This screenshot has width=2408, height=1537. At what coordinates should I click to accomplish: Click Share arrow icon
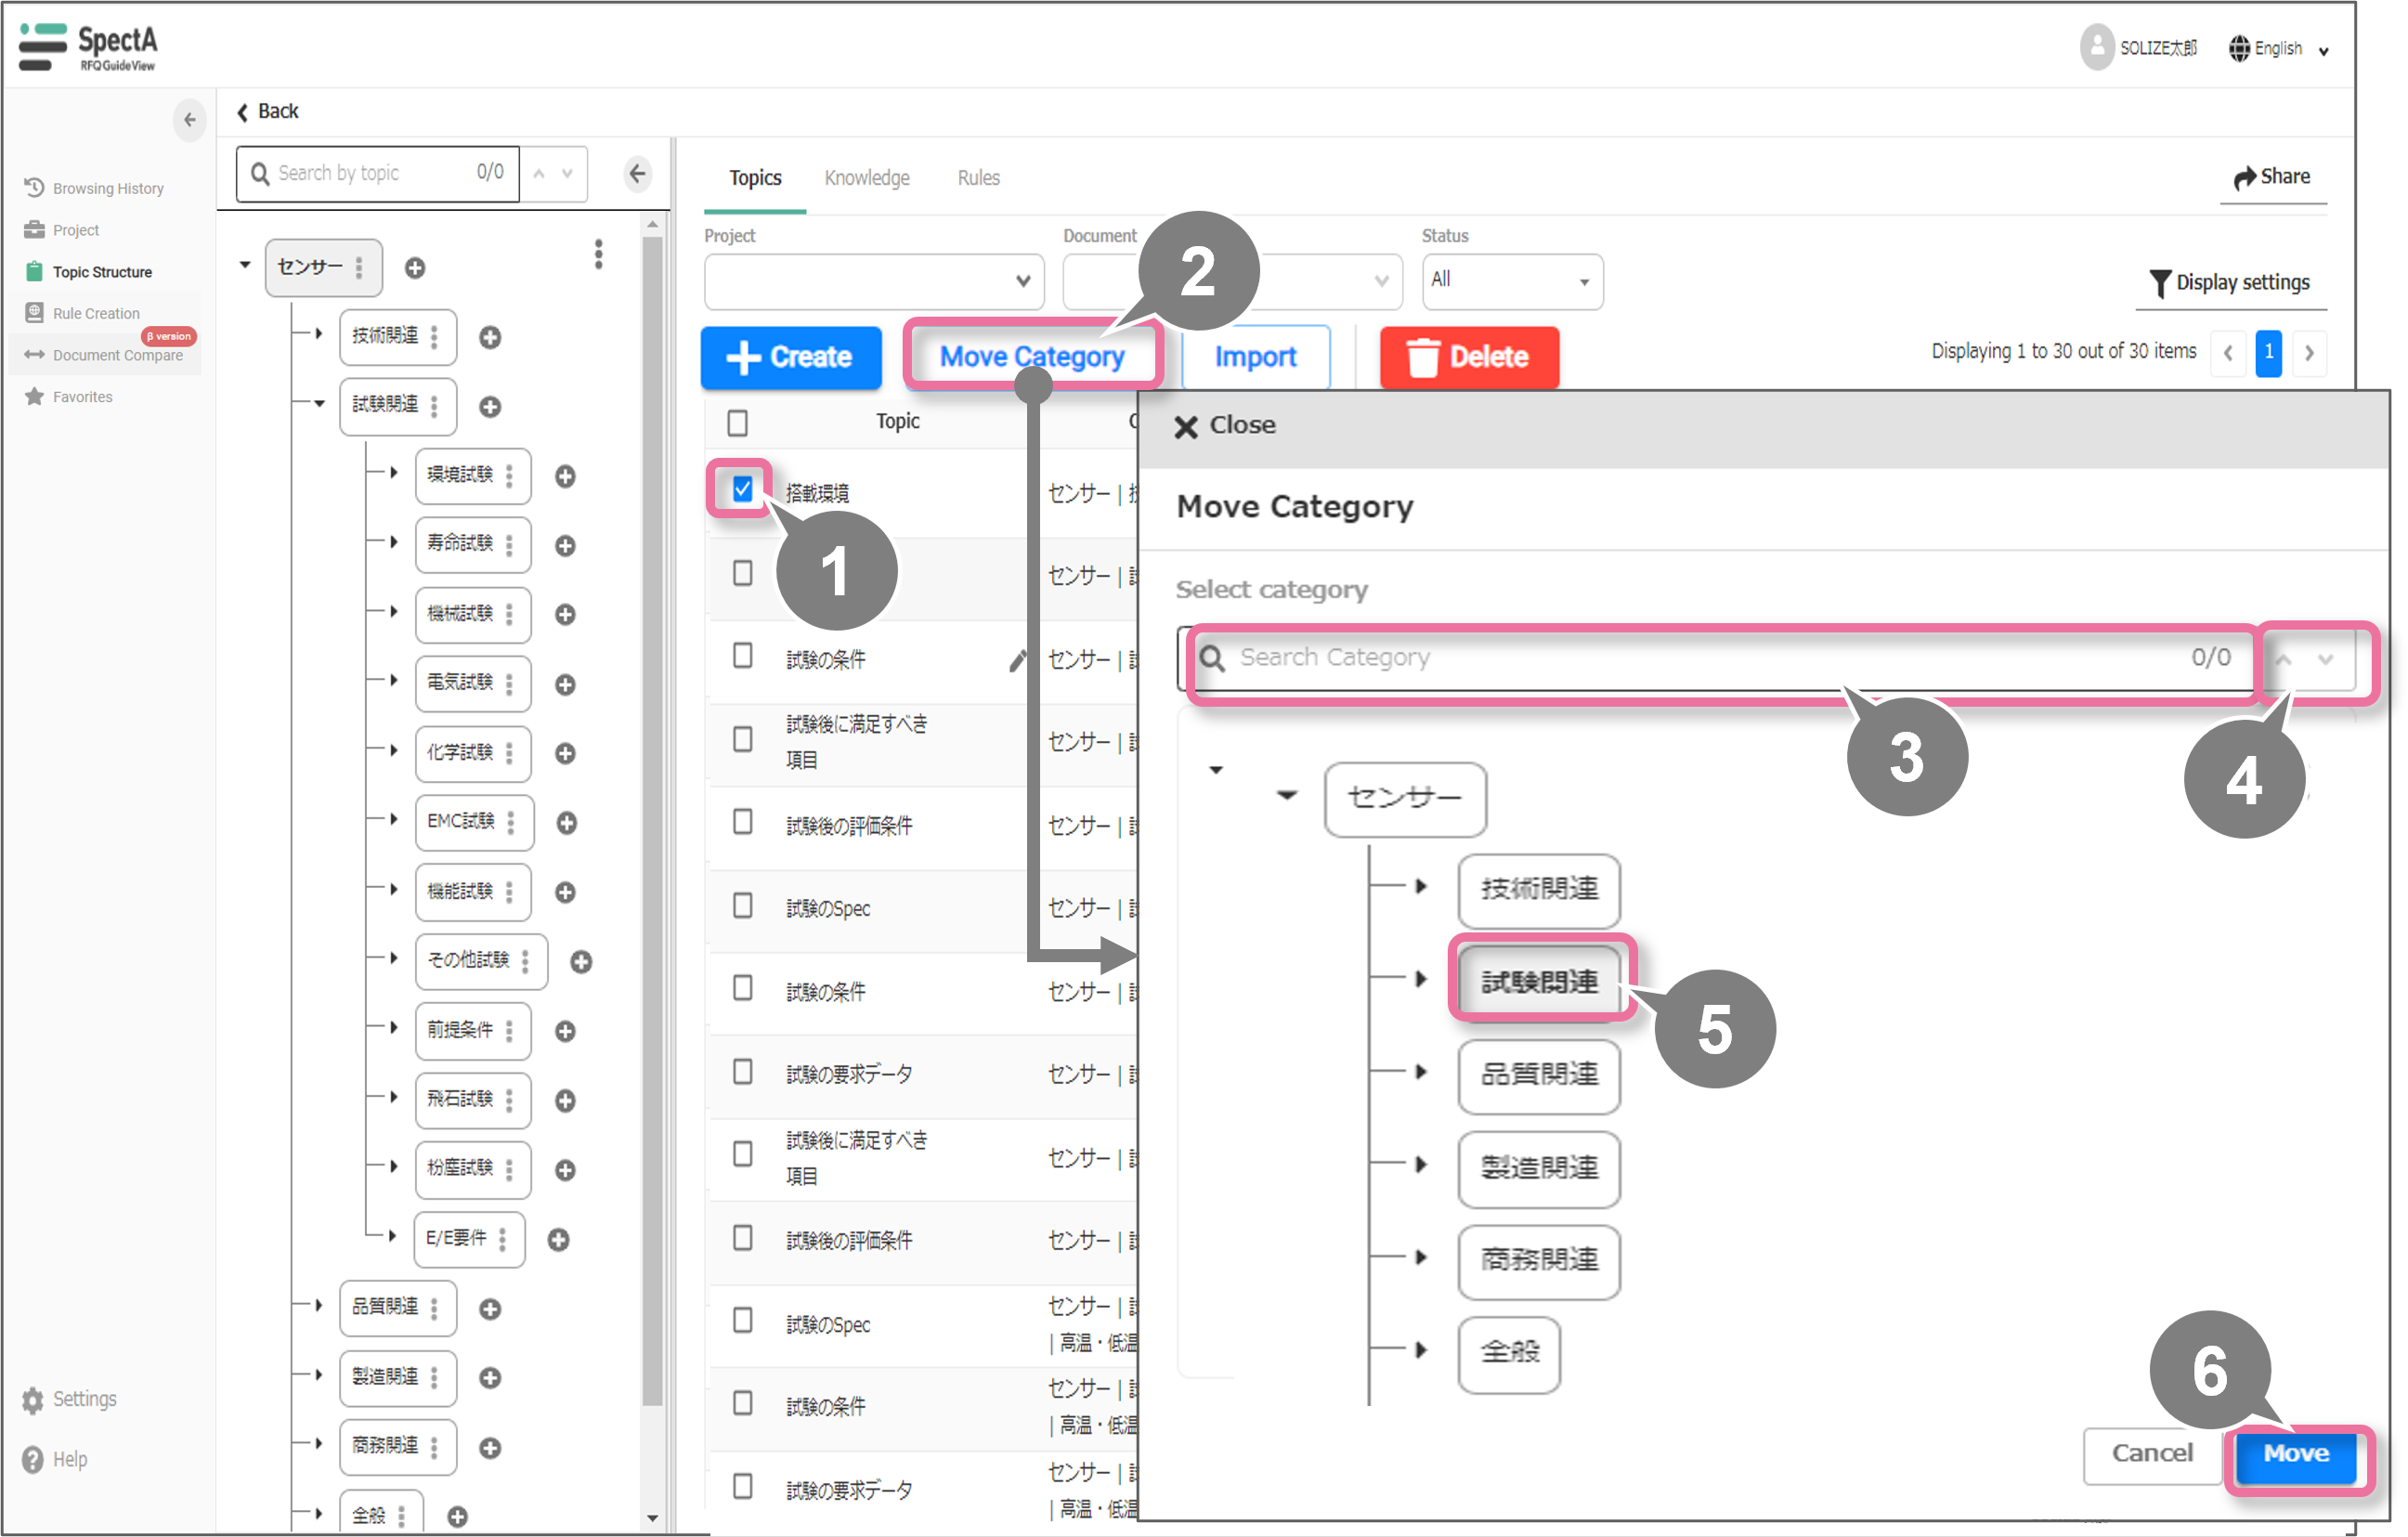point(2244,178)
